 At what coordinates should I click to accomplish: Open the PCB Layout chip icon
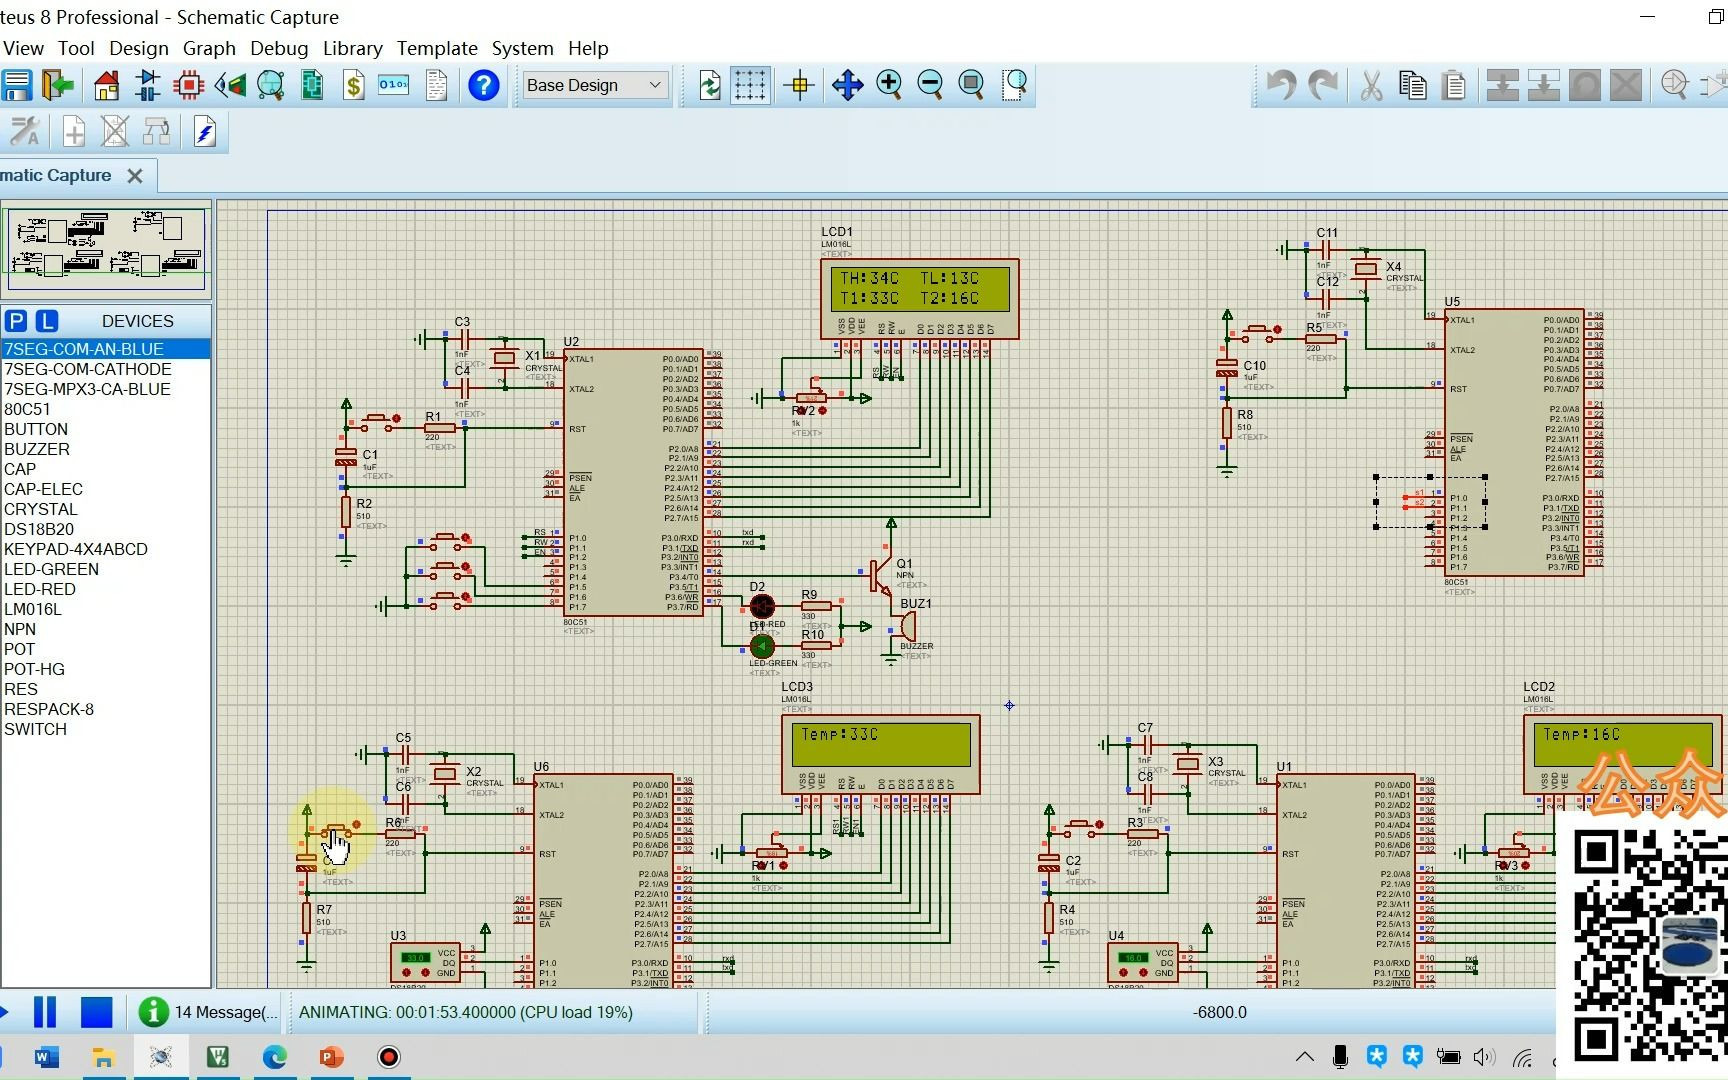[189, 85]
